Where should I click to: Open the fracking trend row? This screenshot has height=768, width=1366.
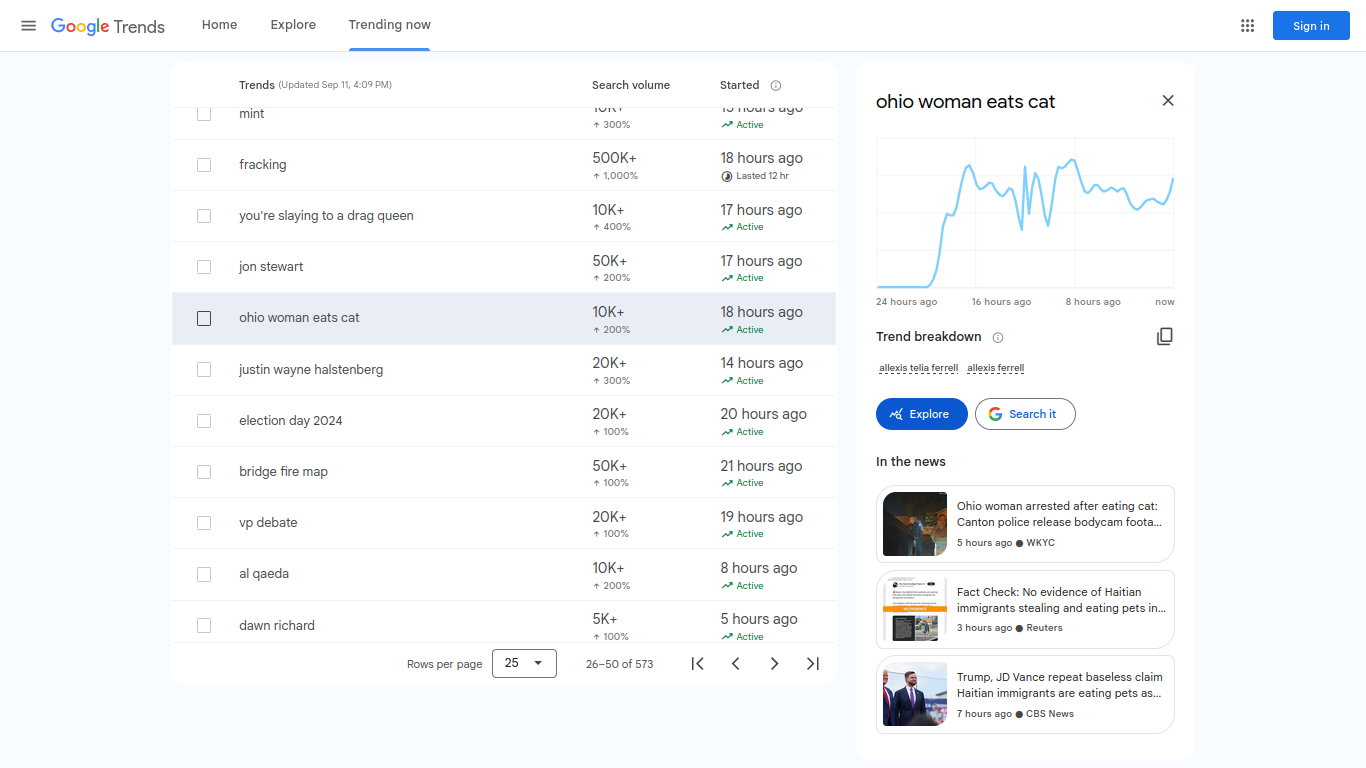(504, 165)
